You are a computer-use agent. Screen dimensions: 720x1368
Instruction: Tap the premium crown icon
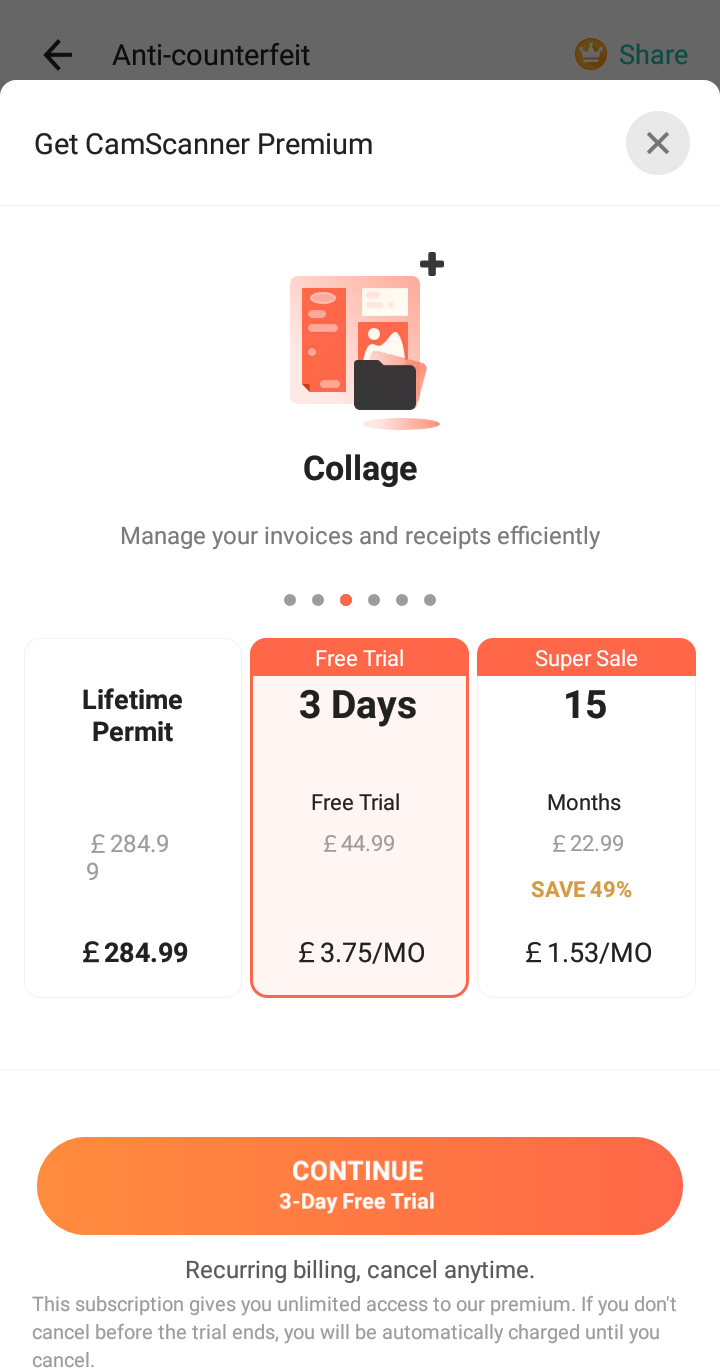[x=591, y=54]
